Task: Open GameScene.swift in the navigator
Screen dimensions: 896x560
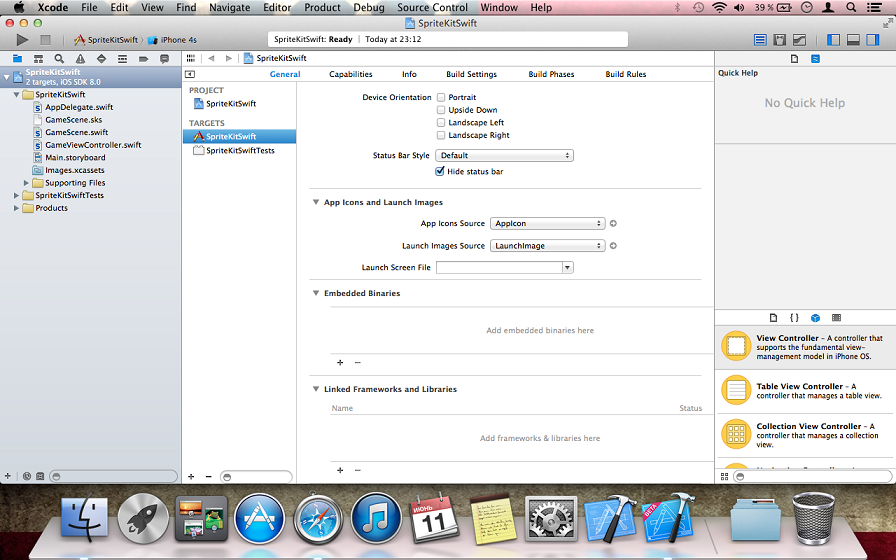Action: (x=77, y=133)
